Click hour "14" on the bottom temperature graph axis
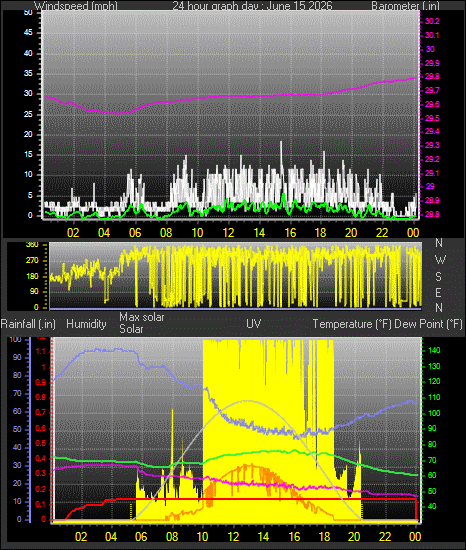This screenshot has width=466, height=550. pos(263,537)
